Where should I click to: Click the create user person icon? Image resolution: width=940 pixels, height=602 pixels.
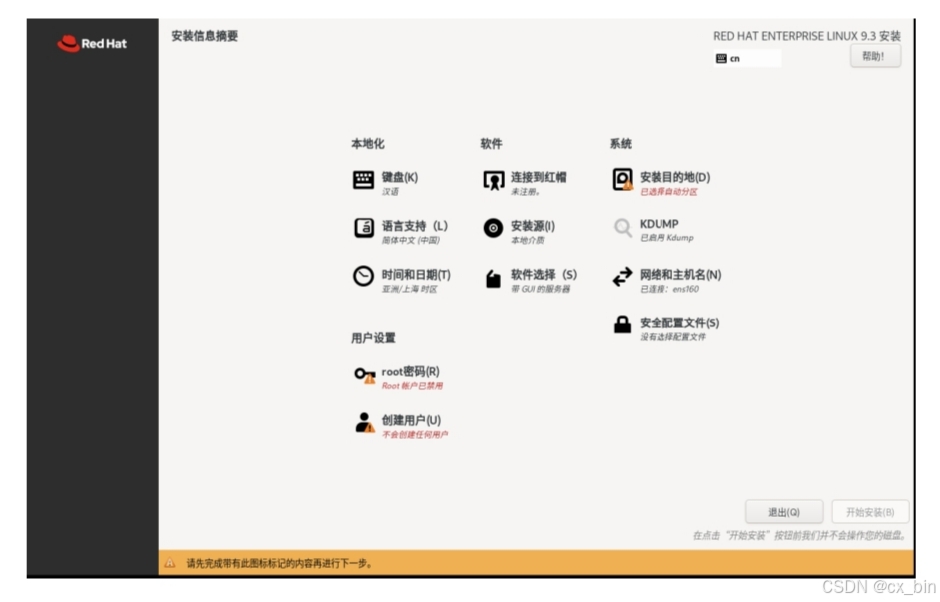tap(364, 423)
